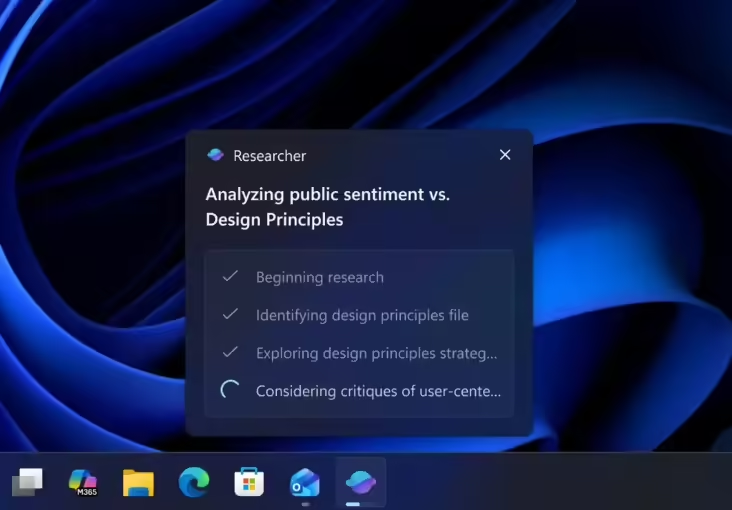Click the loading spinner beside 'Considering critiques'
This screenshot has width=732, height=510.
(x=230, y=390)
